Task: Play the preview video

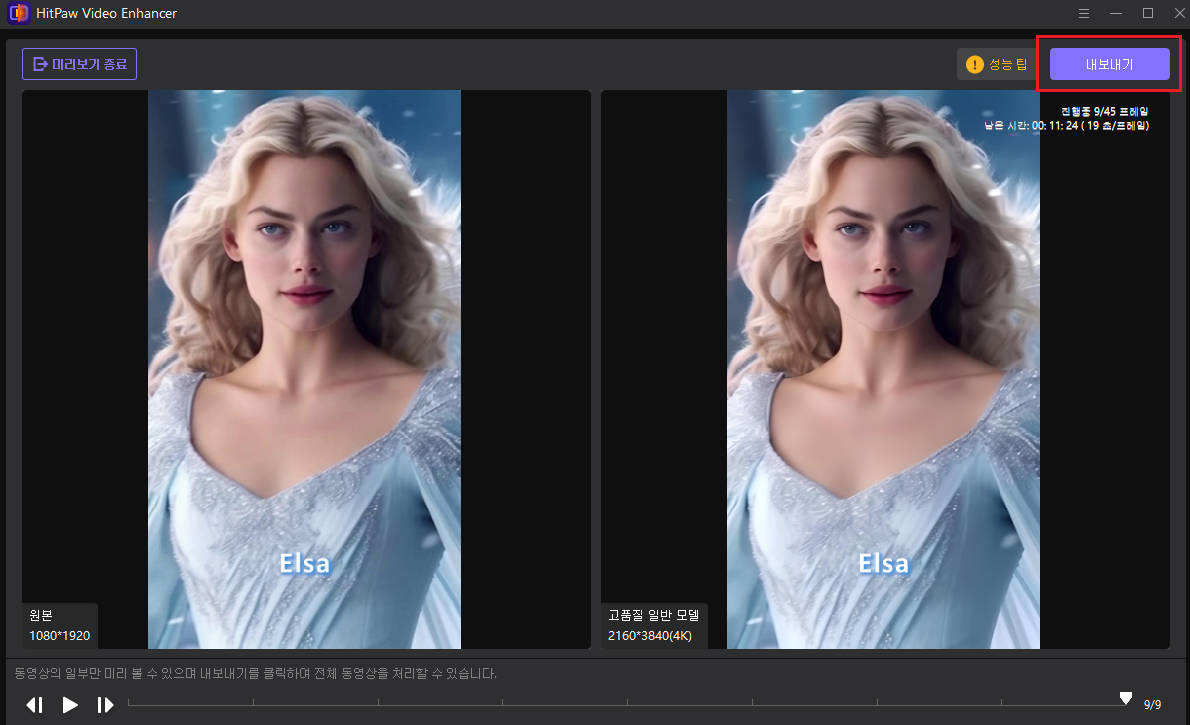Action: pos(70,705)
